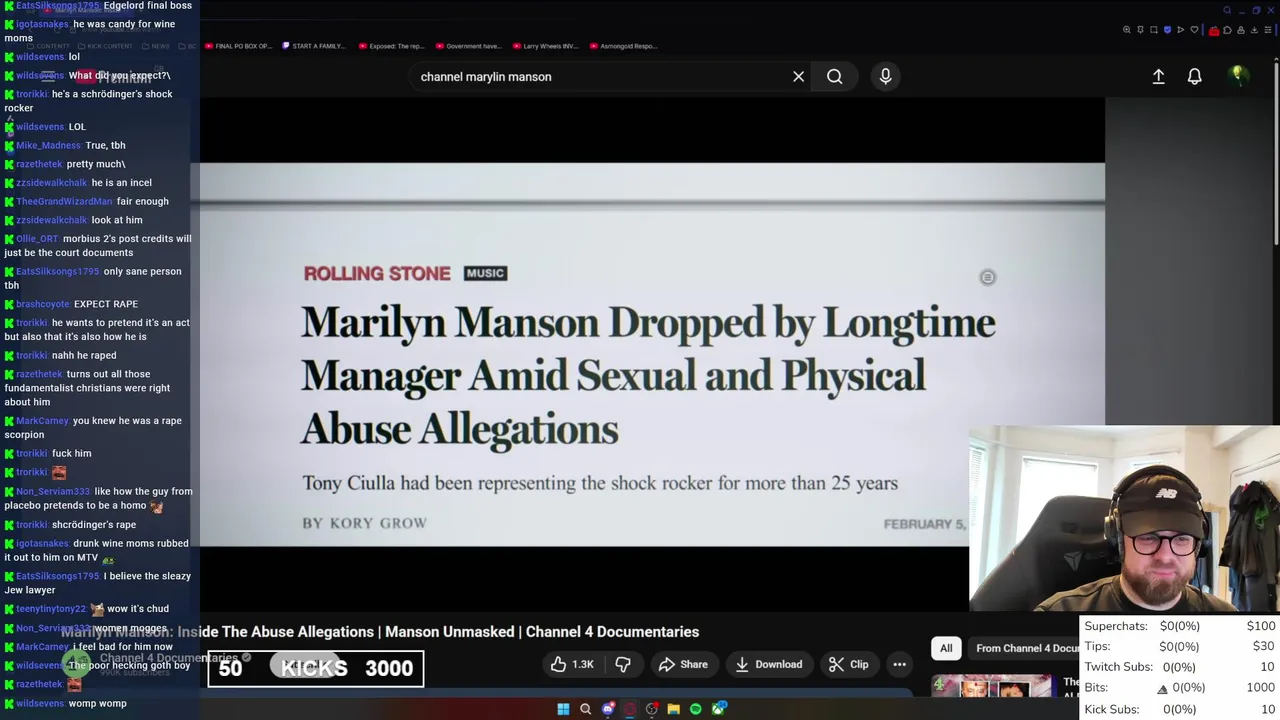Click the Download button under the video
This screenshot has height=720, width=1280.
click(768, 664)
